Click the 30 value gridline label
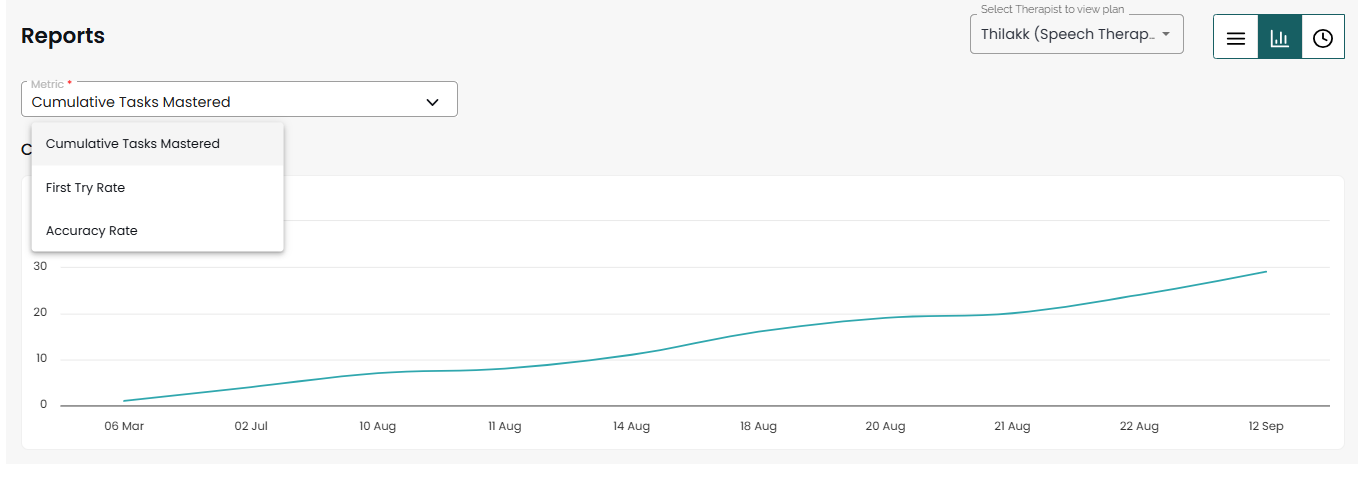This screenshot has width=1360, height=490. (x=40, y=266)
